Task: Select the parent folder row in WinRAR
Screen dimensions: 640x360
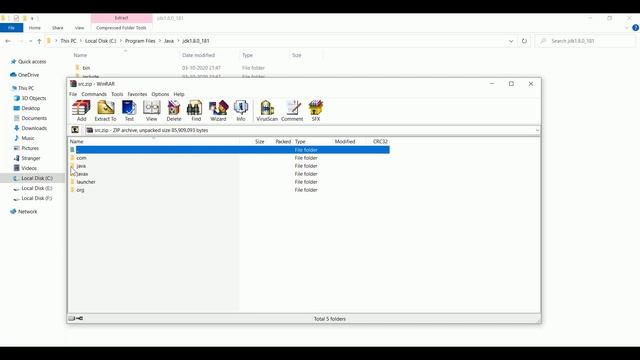Action: pyautogui.click(x=229, y=150)
